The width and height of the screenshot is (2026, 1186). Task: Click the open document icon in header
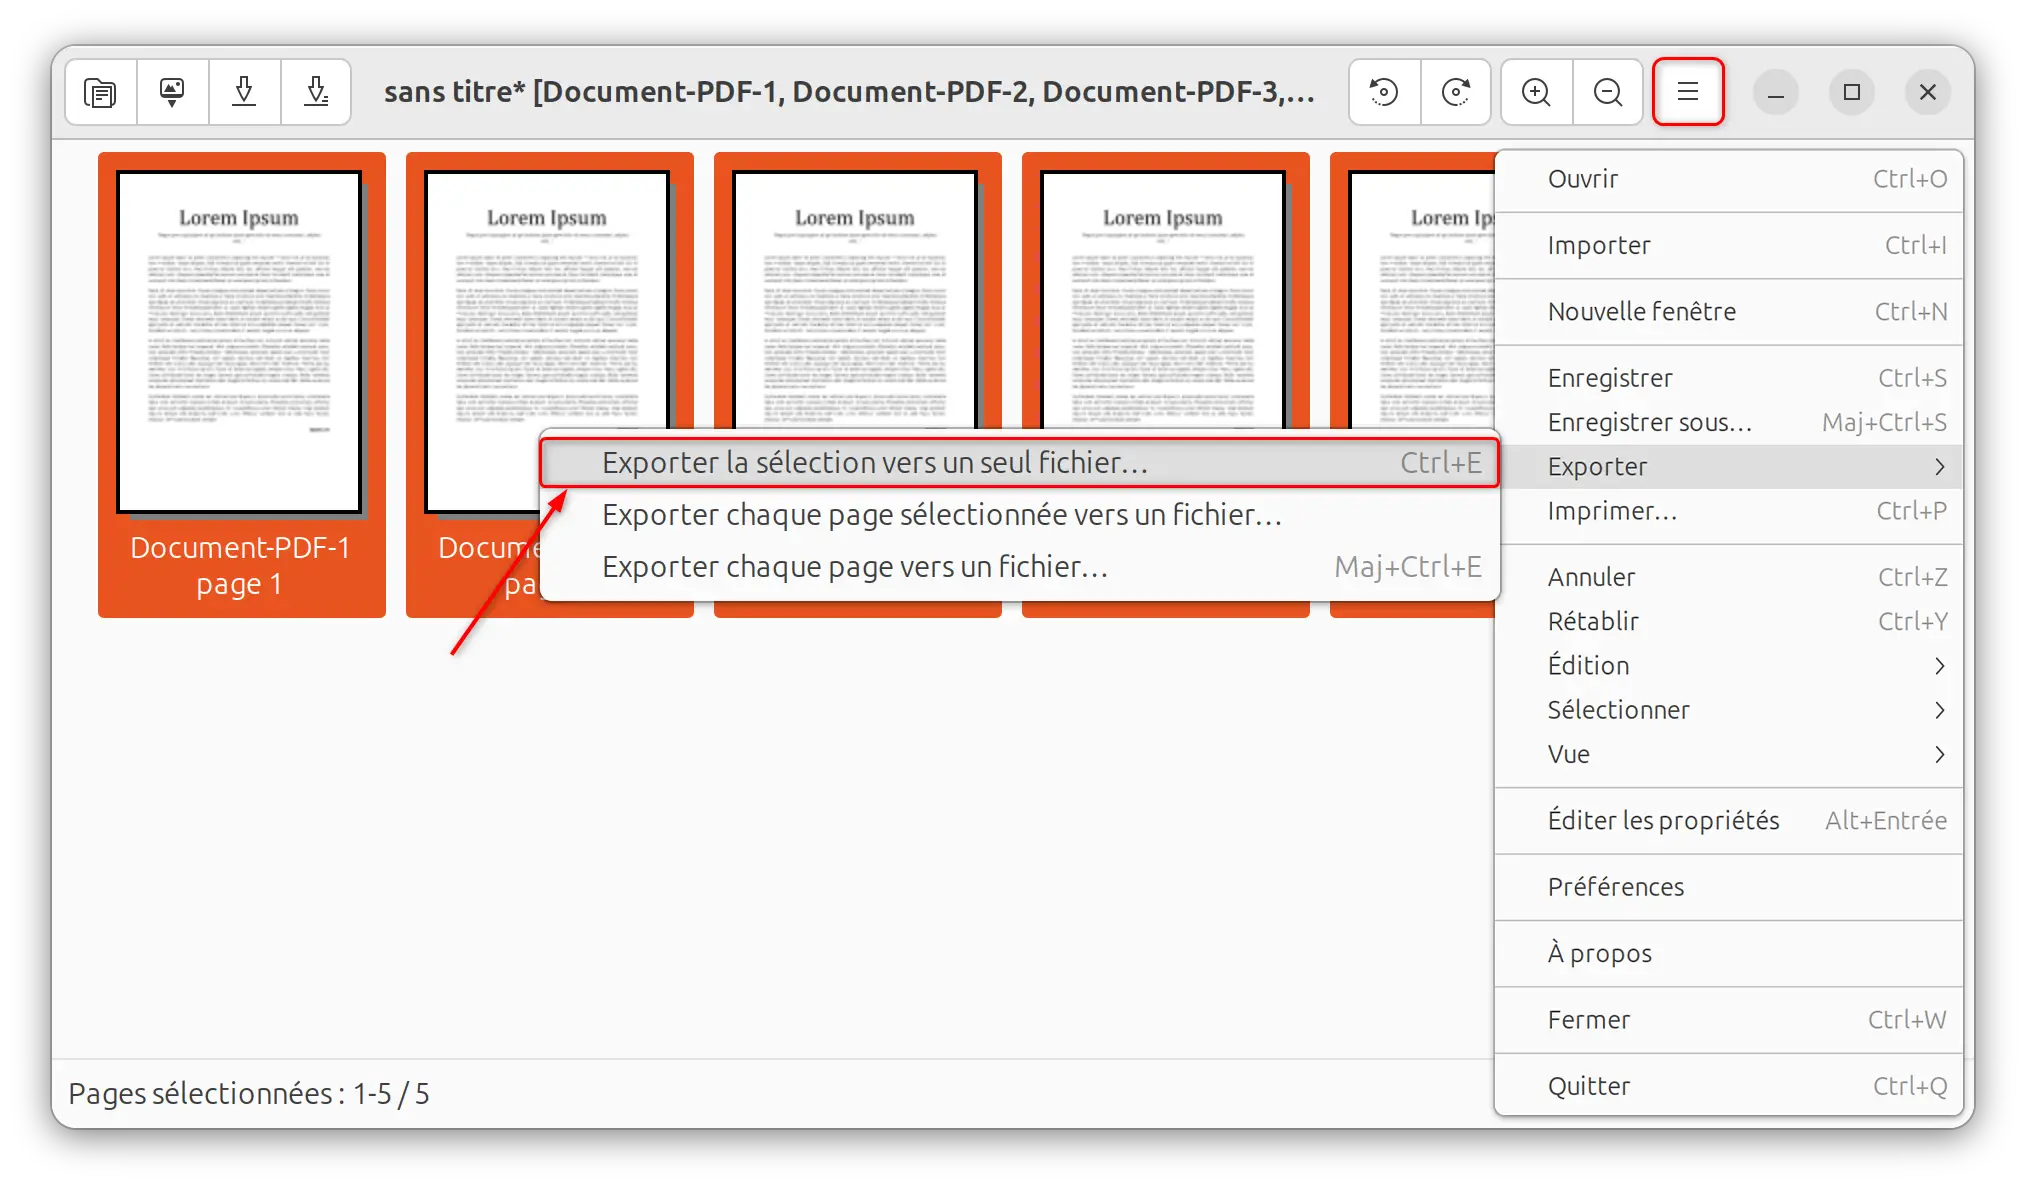[101, 92]
